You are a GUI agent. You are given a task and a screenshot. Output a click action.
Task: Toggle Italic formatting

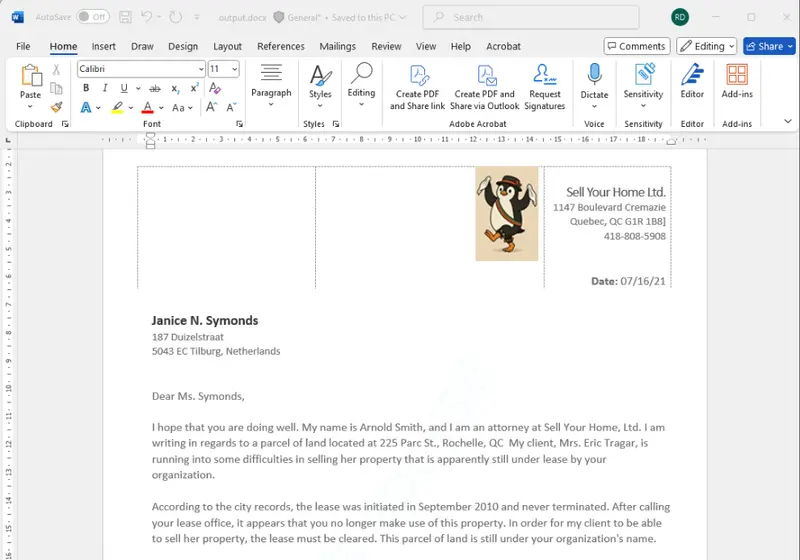pos(105,88)
